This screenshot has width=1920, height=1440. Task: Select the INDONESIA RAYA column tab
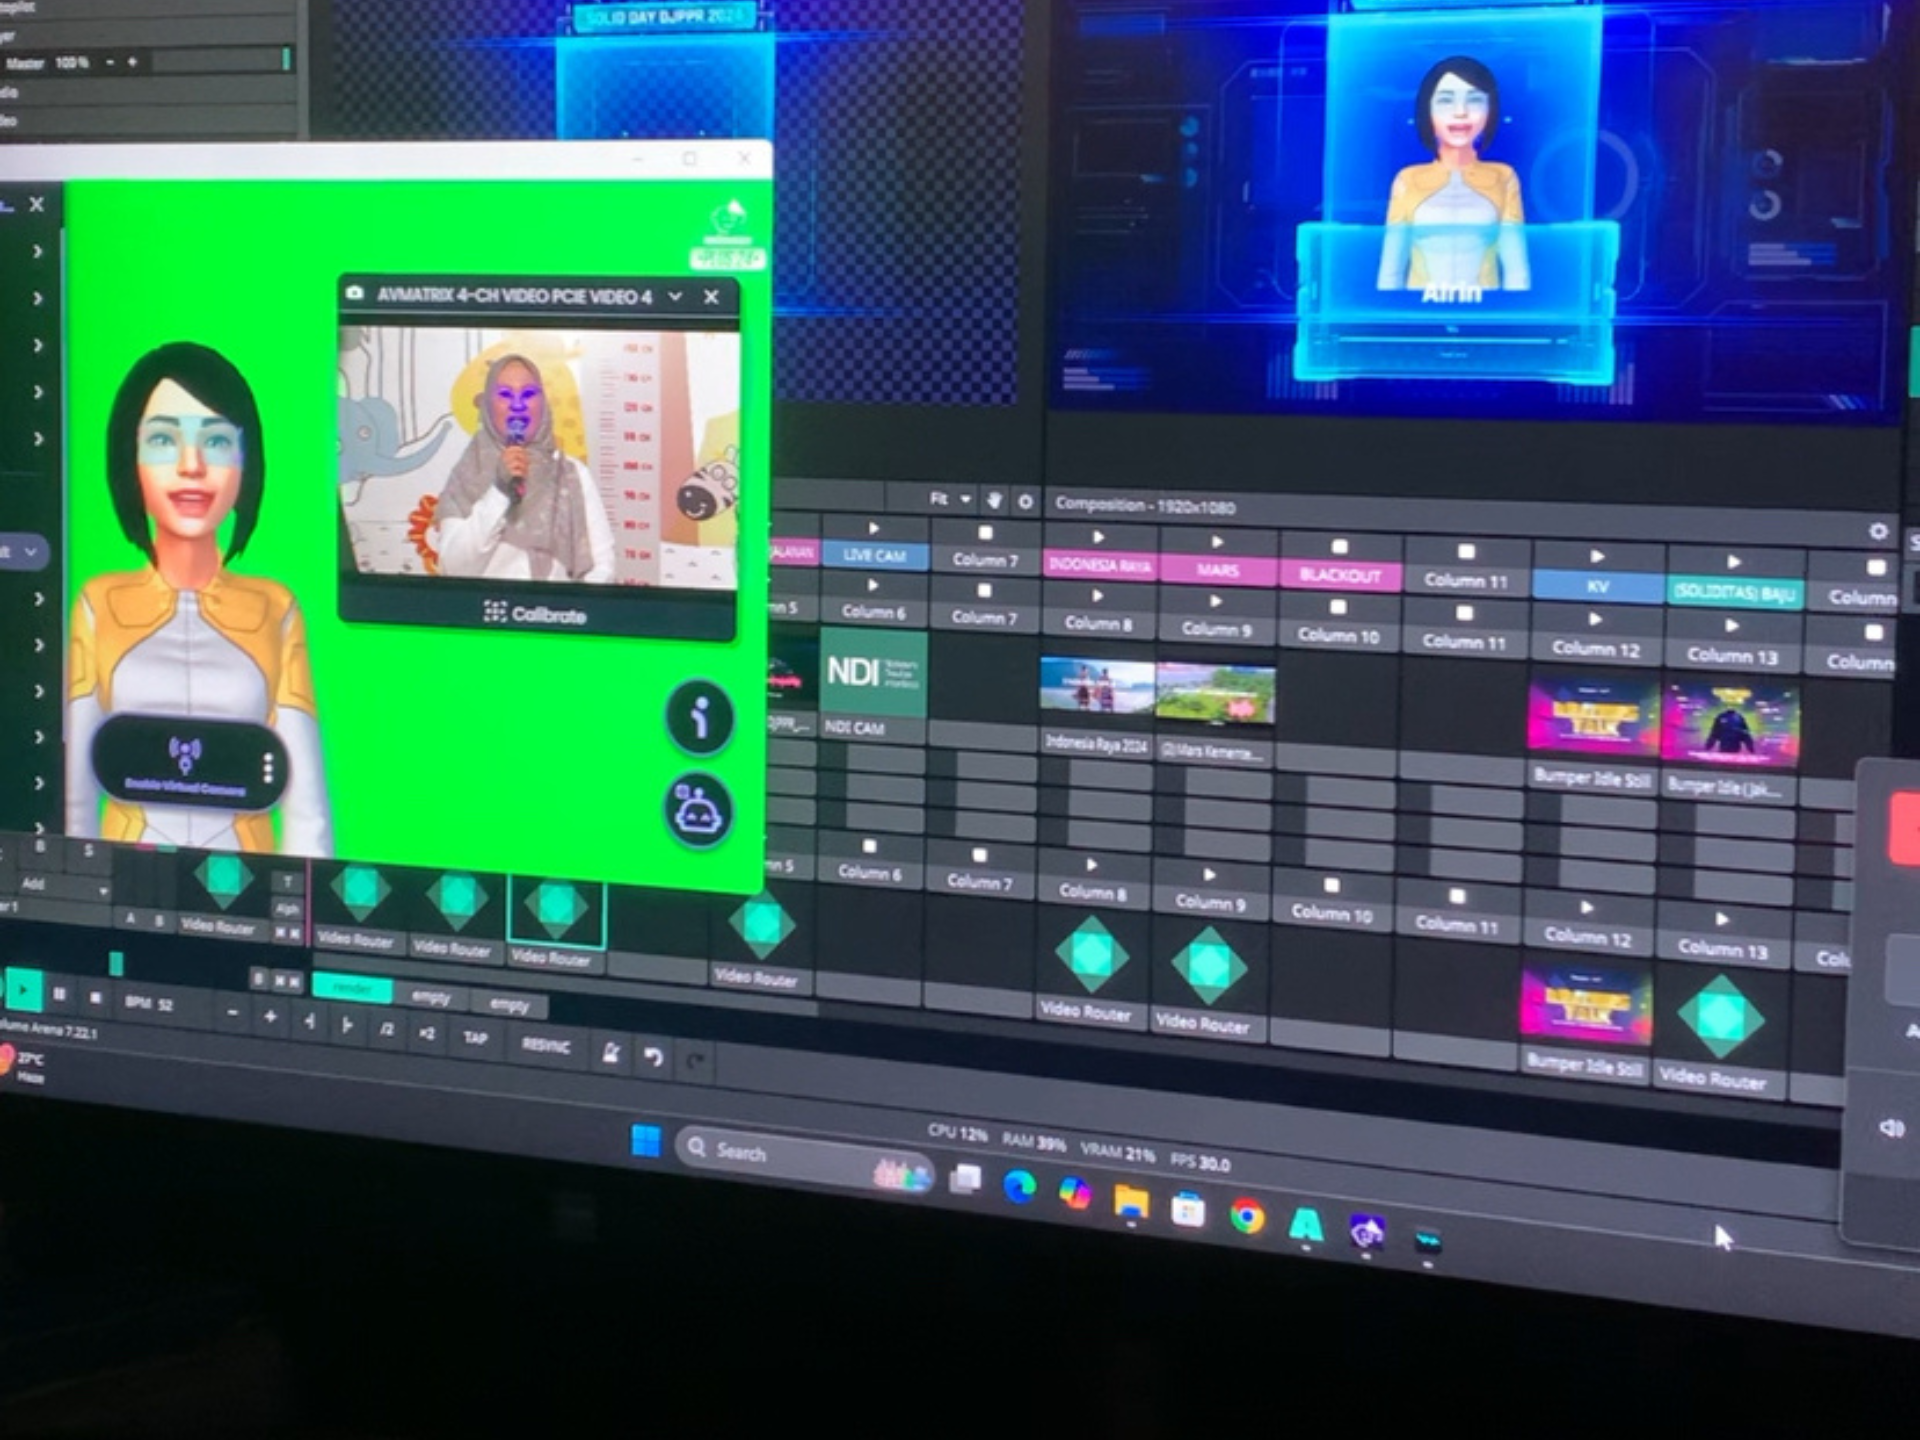click(x=1098, y=565)
